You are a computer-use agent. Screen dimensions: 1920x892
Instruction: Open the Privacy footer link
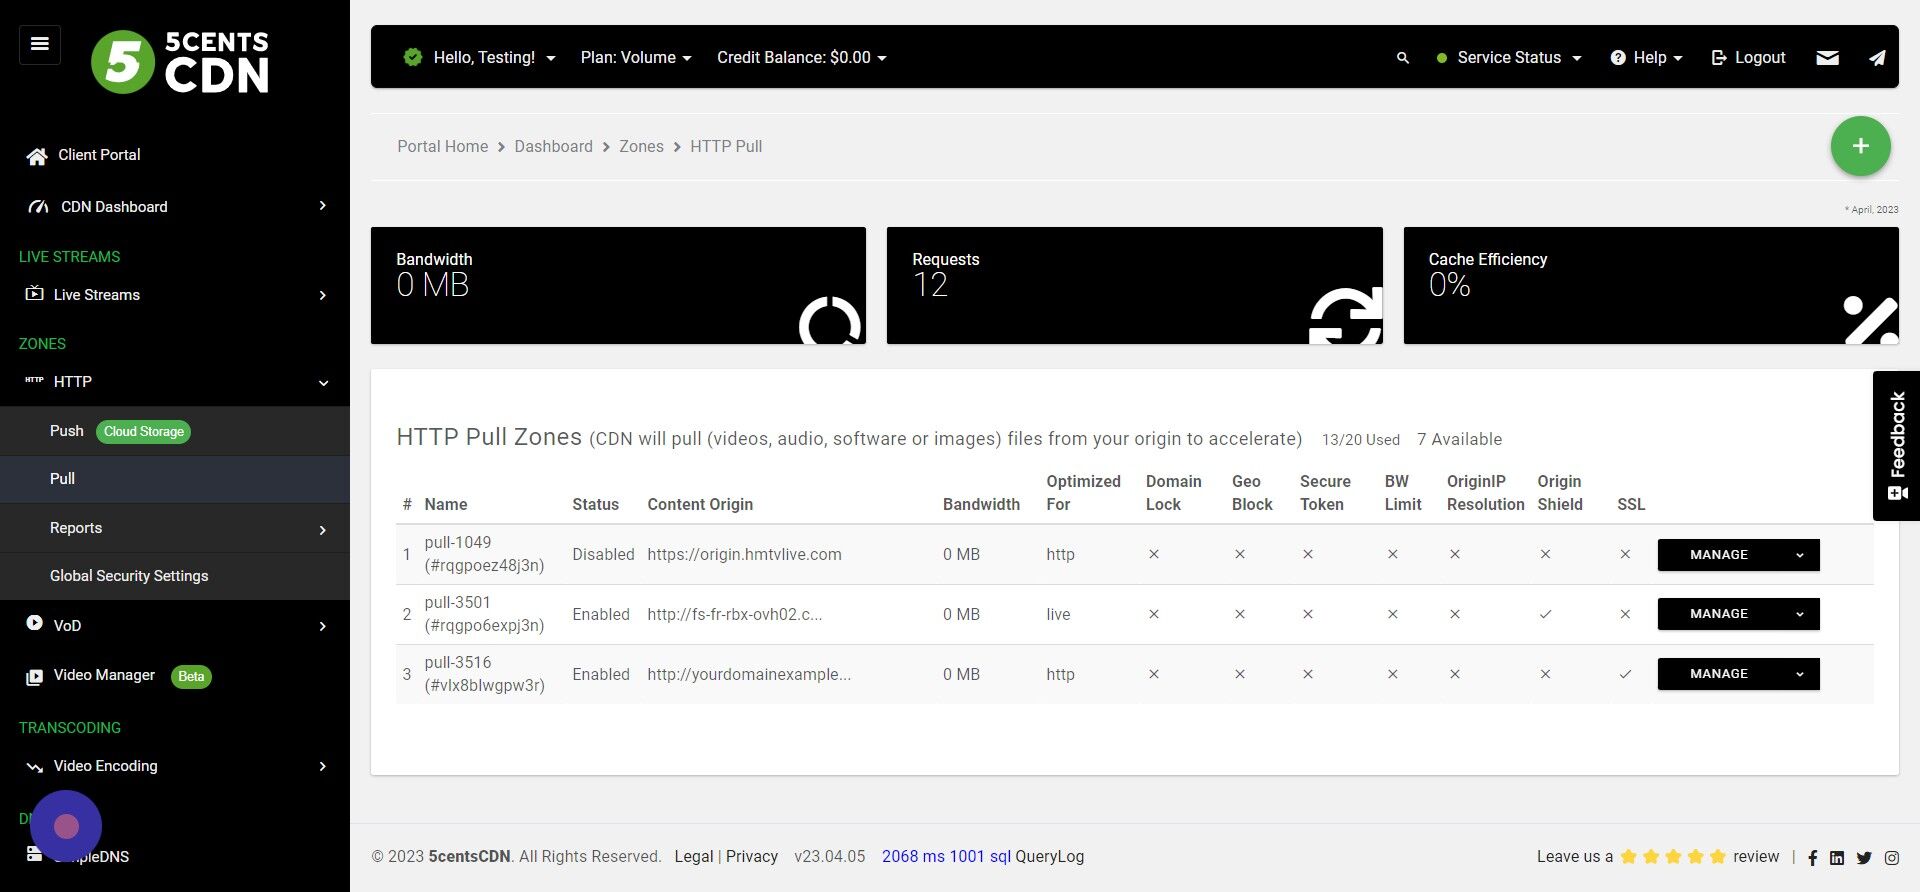point(752,857)
